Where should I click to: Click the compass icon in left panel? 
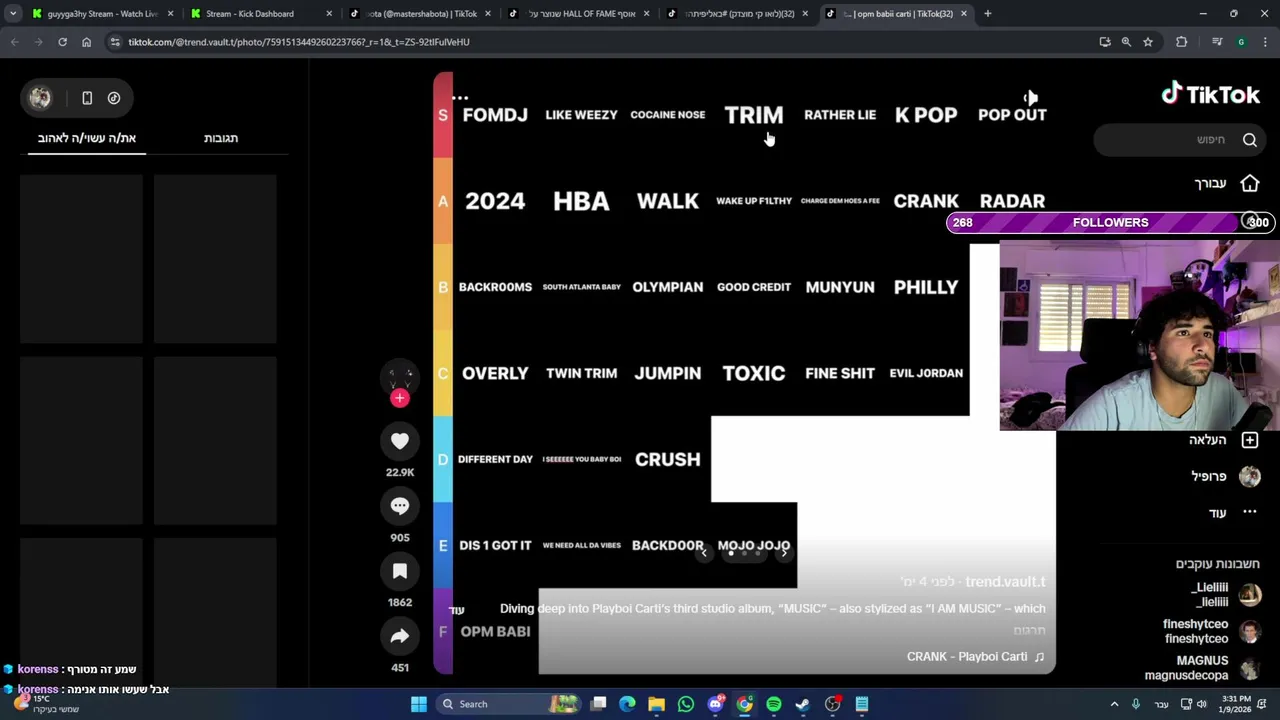[114, 98]
